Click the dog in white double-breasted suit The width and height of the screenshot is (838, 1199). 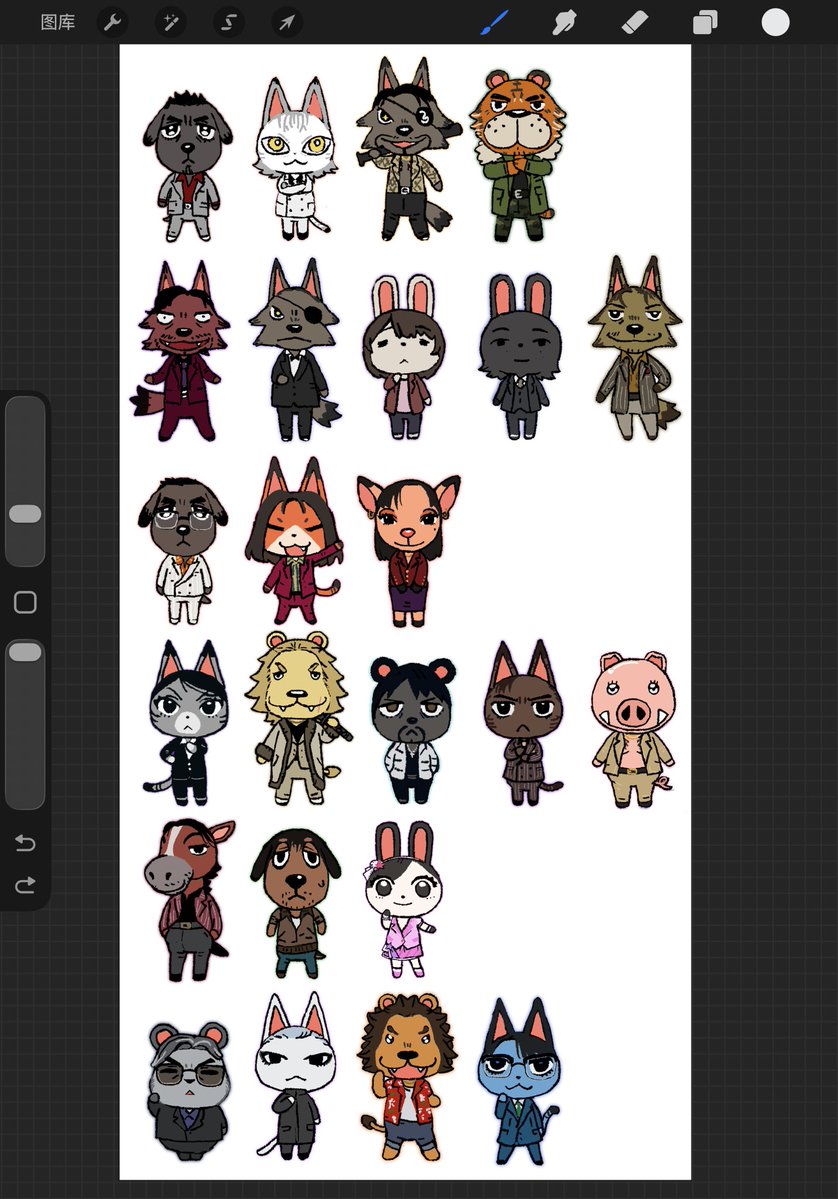coord(183,551)
